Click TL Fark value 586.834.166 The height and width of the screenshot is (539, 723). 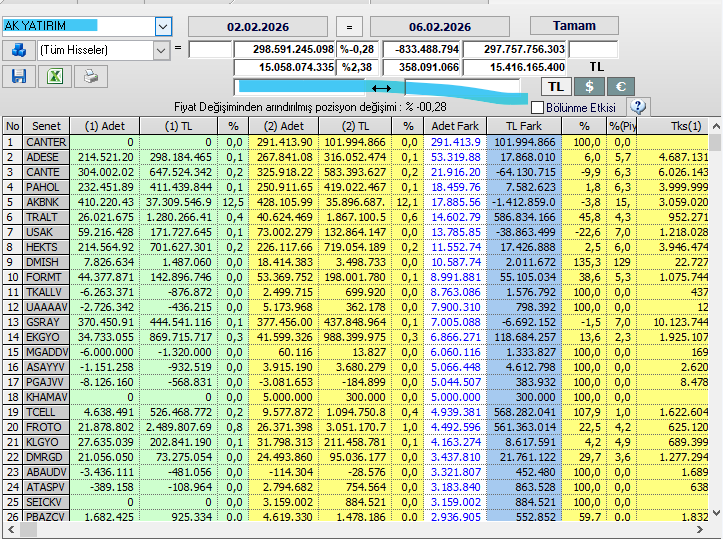point(524,217)
